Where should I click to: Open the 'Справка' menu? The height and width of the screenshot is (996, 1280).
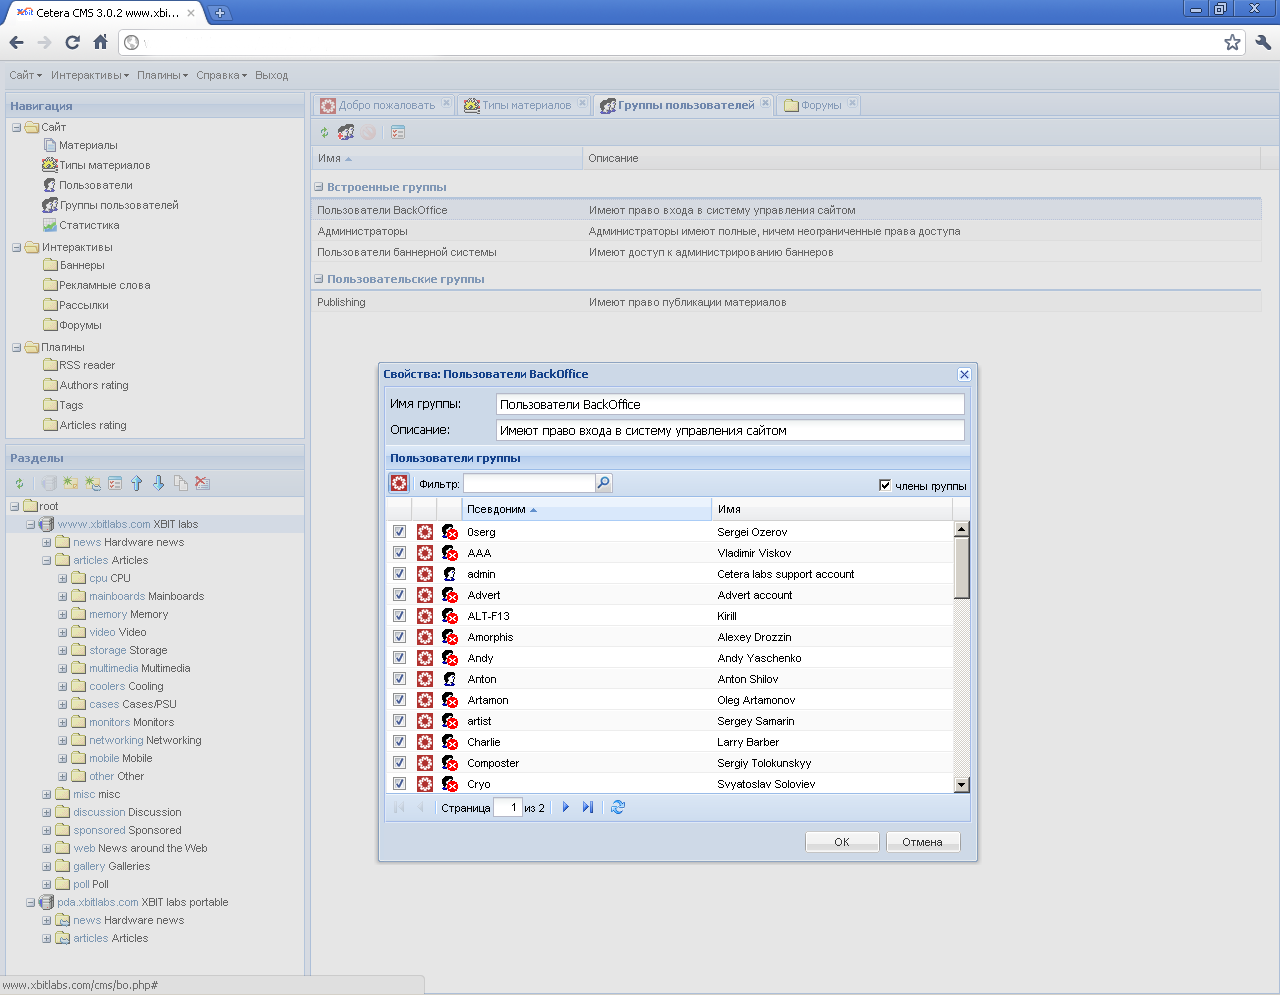221,75
